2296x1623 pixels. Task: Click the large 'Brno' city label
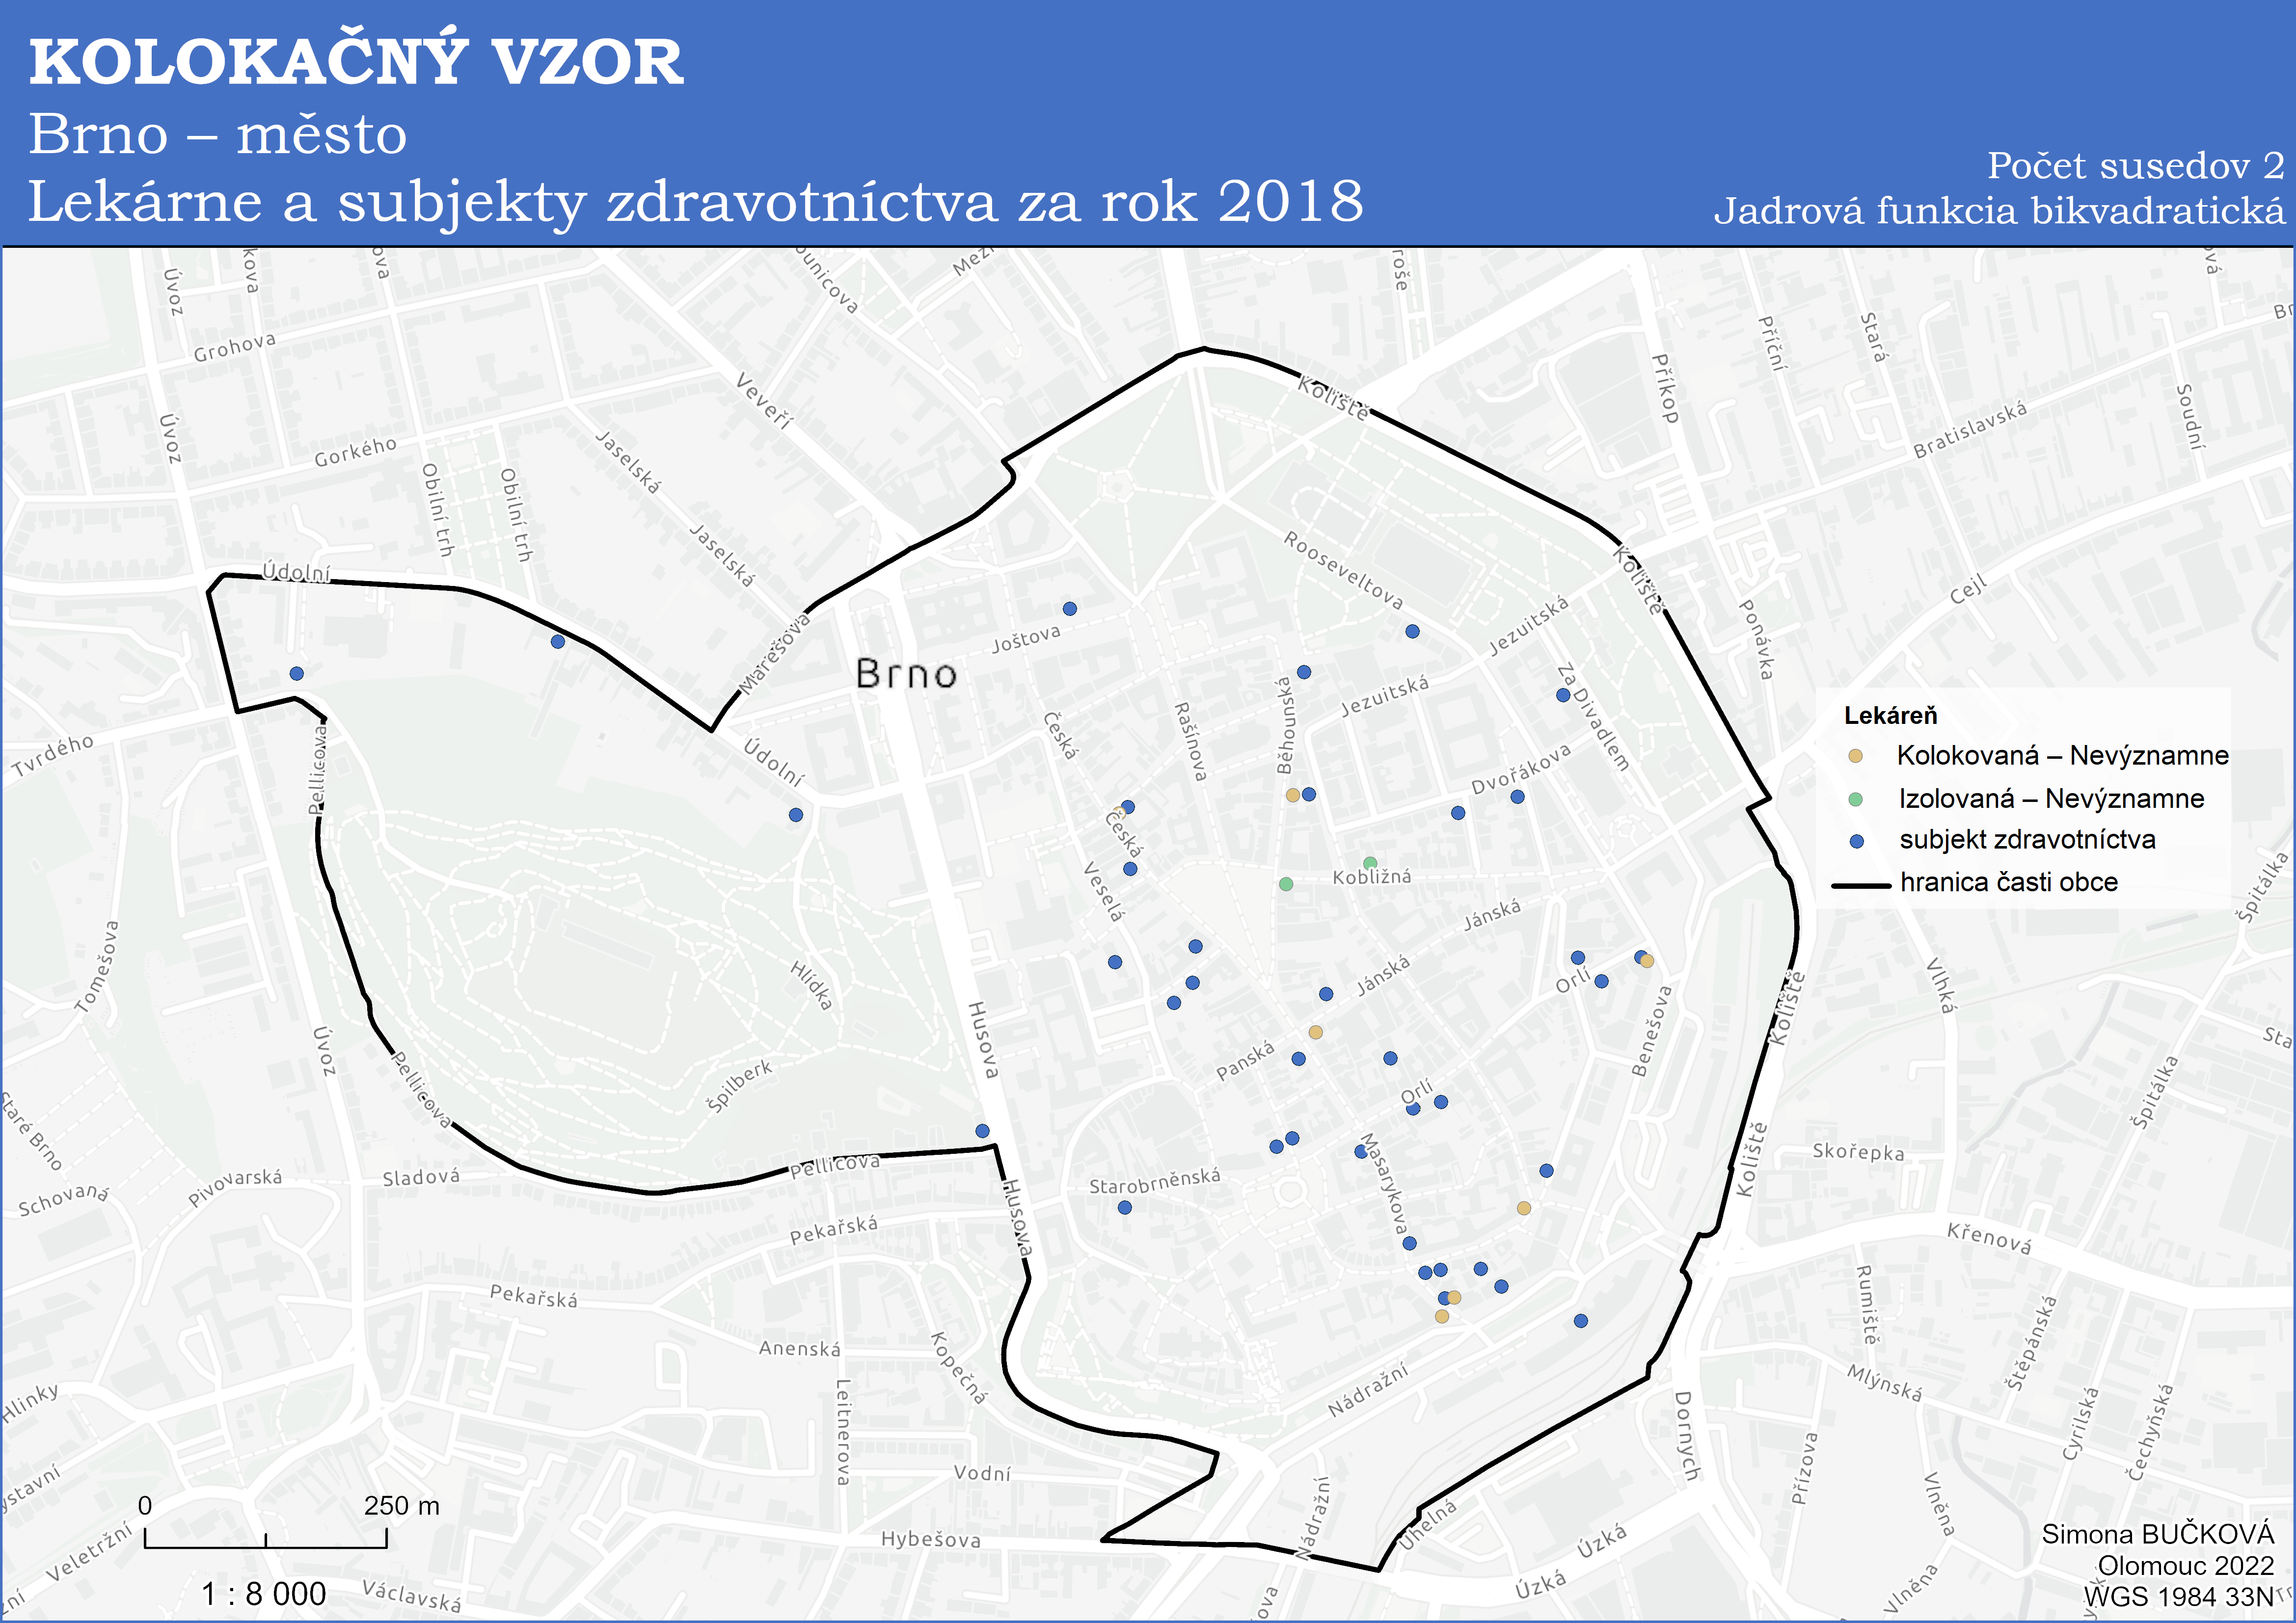(x=906, y=674)
